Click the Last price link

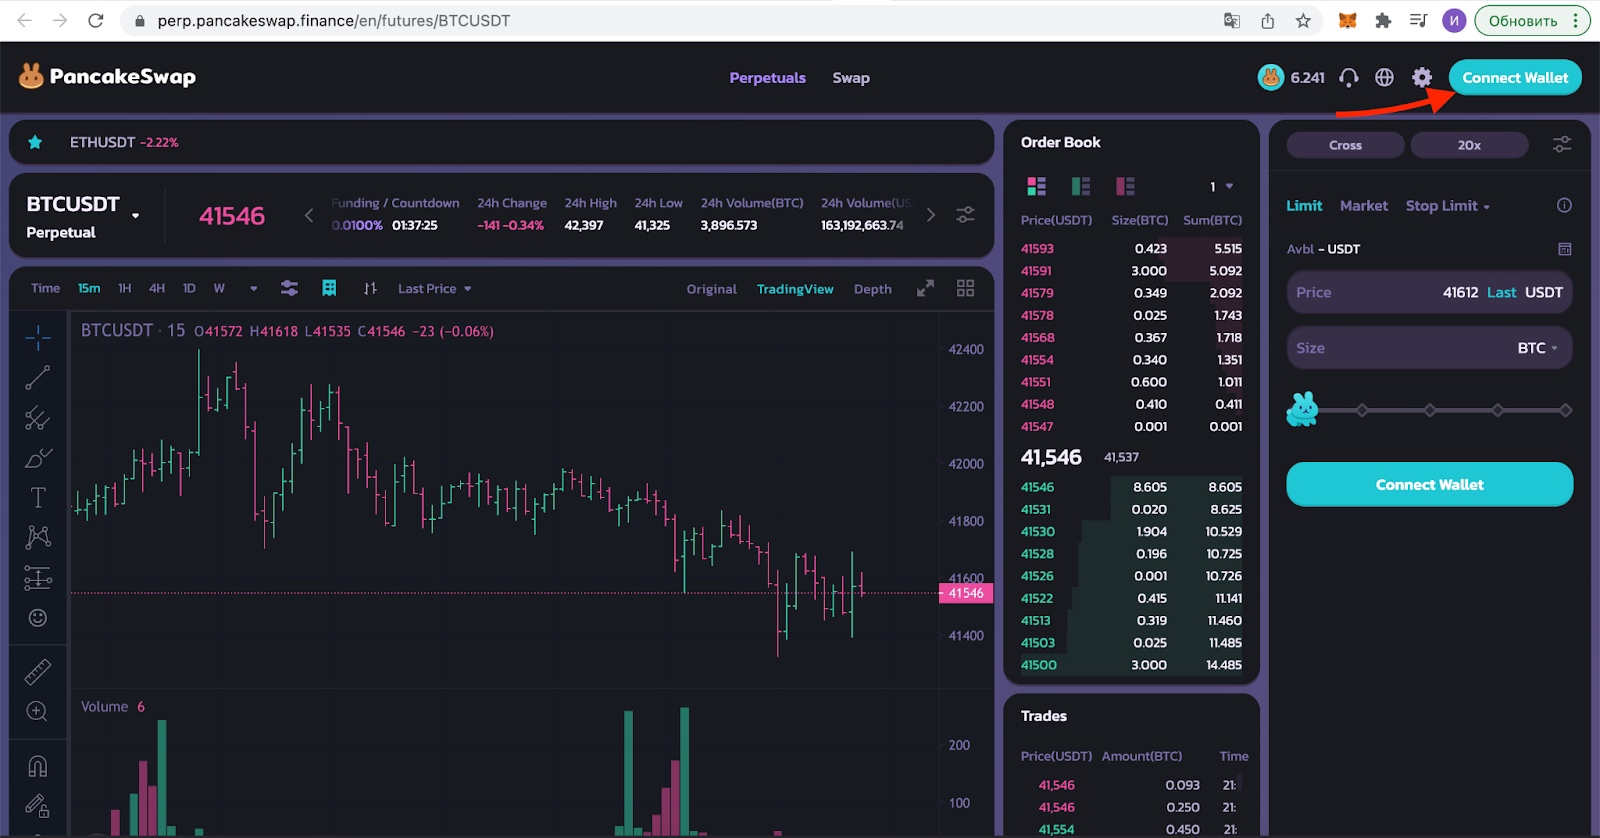tap(1501, 292)
